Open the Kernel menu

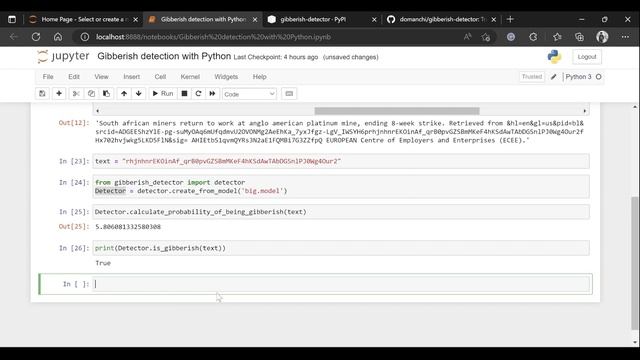(190, 77)
